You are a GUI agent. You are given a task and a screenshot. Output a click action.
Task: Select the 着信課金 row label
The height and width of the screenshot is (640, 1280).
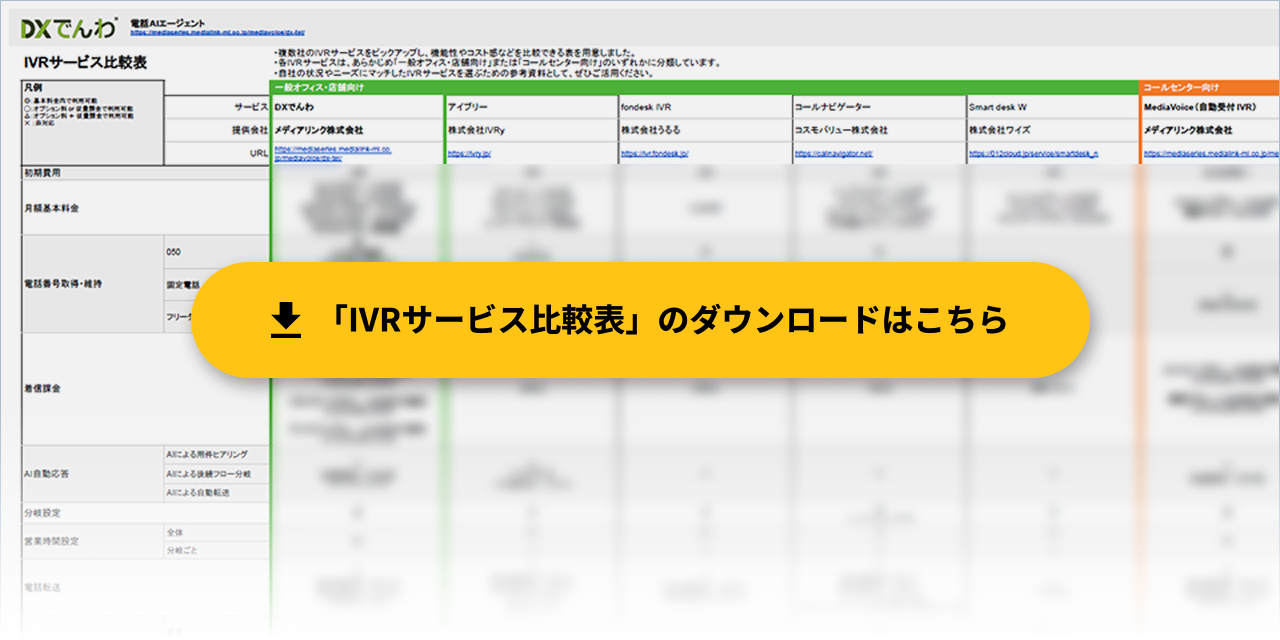[40, 388]
